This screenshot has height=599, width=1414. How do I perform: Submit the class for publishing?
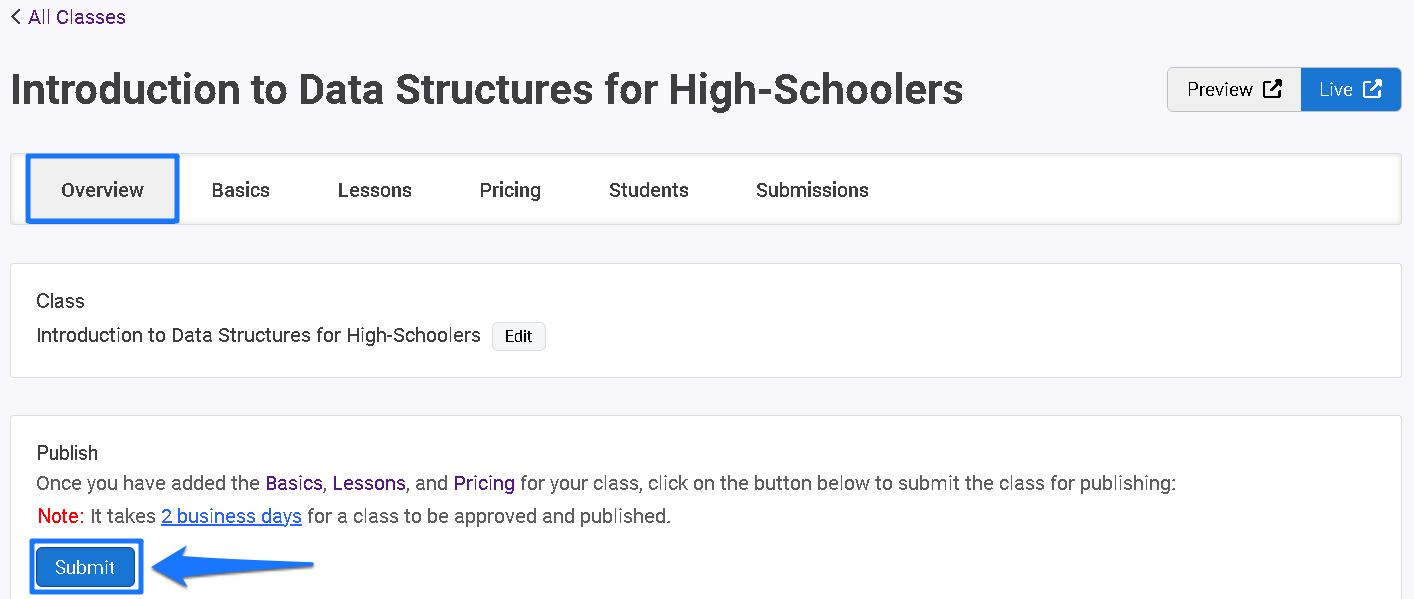(85, 567)
